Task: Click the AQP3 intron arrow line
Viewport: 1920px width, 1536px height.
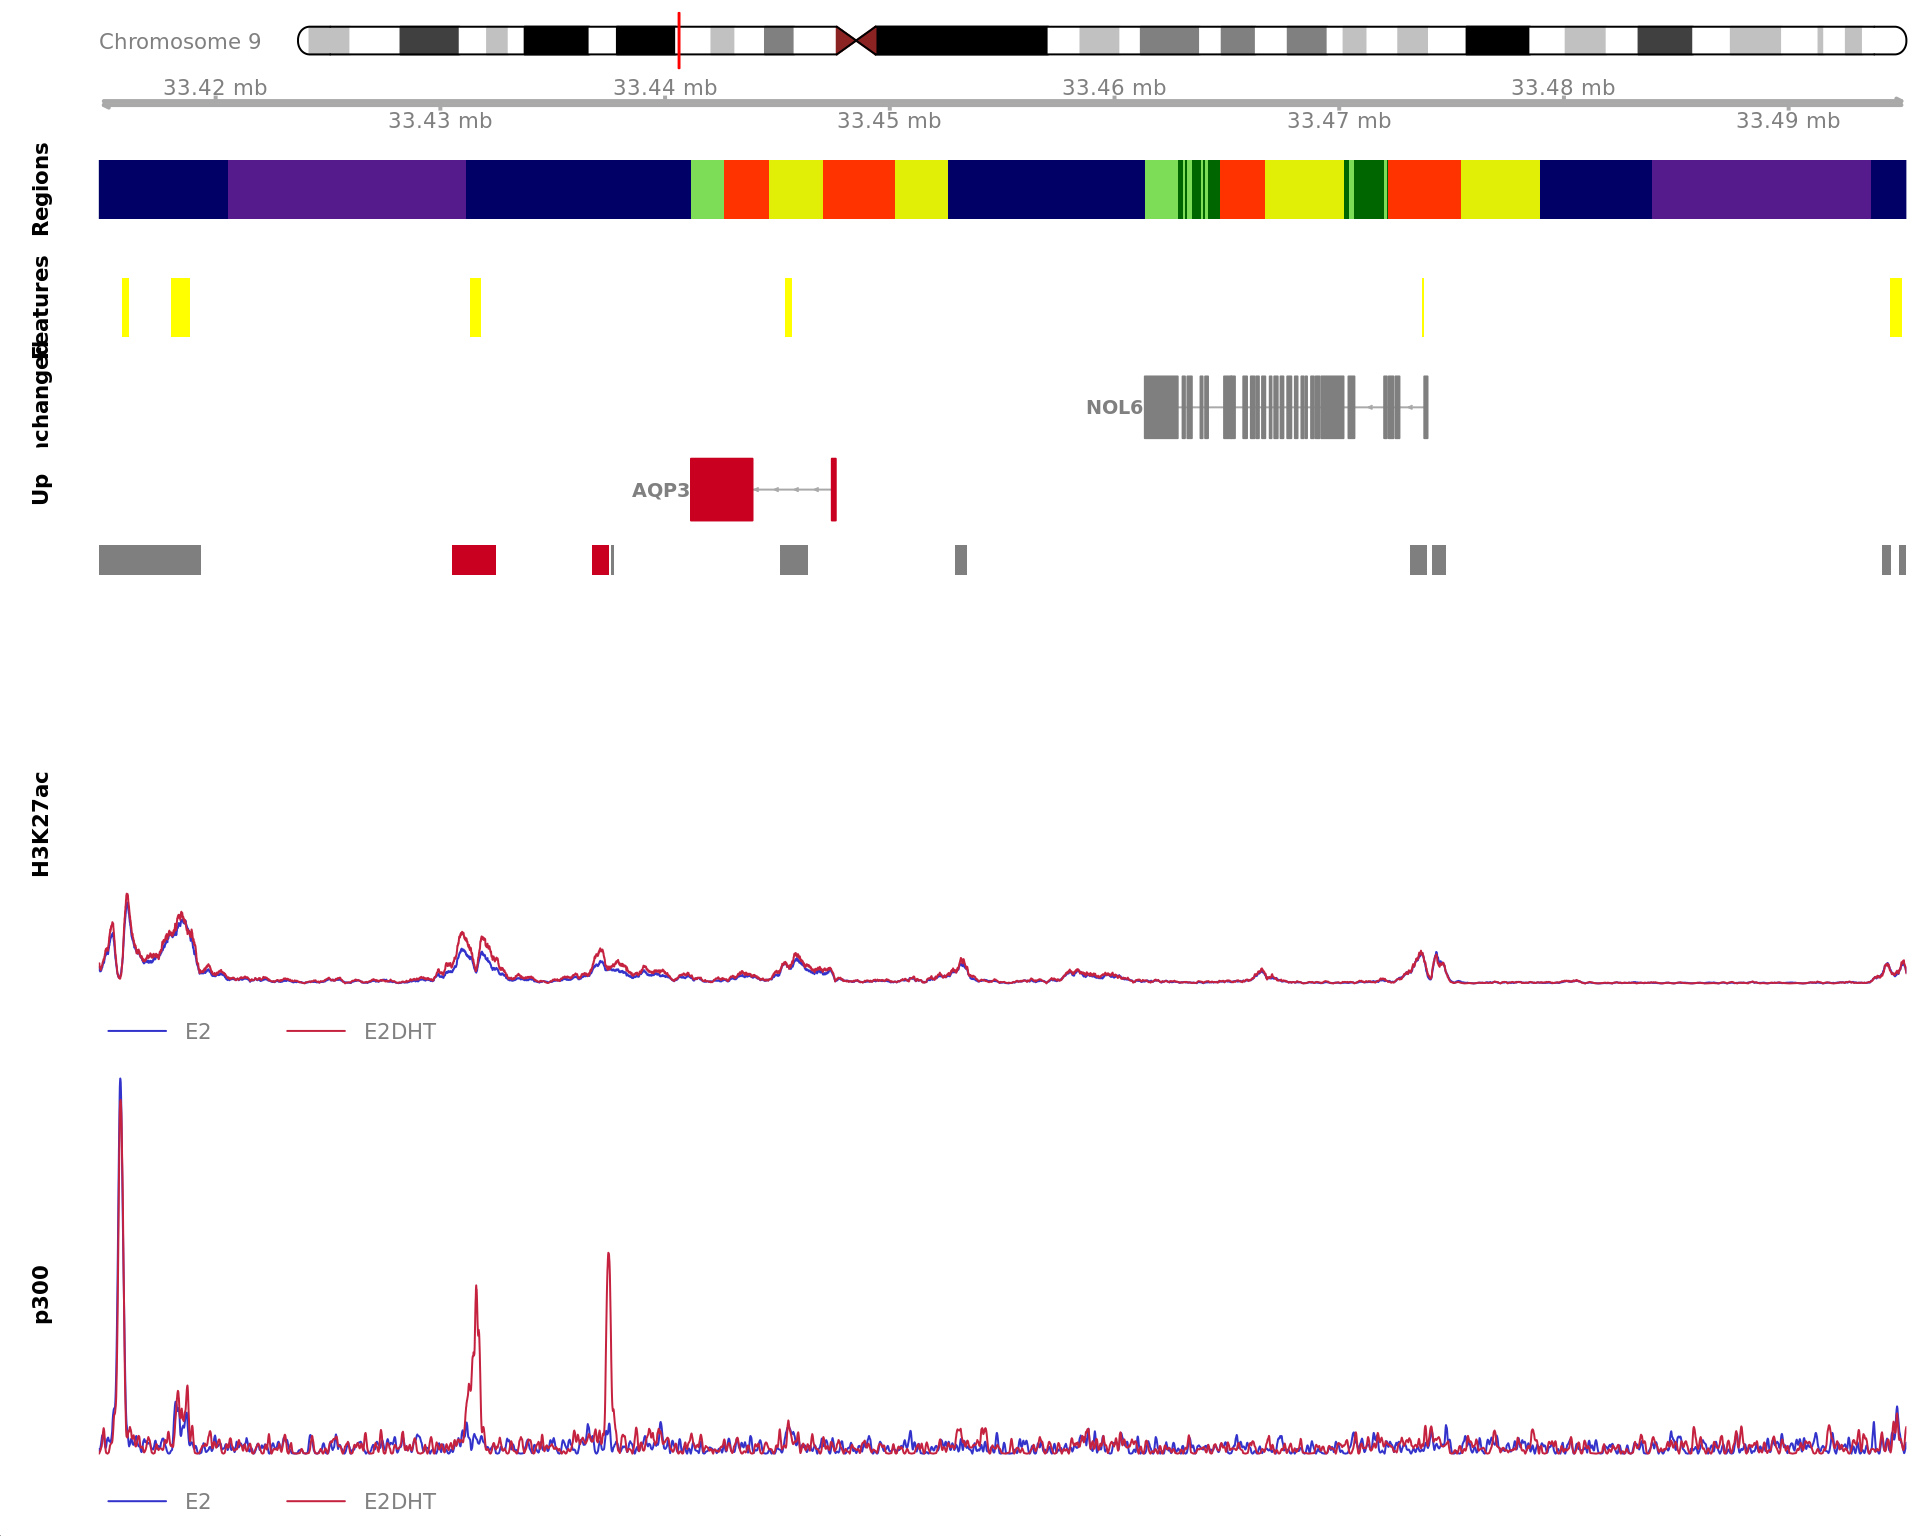Action: [792, 489]
